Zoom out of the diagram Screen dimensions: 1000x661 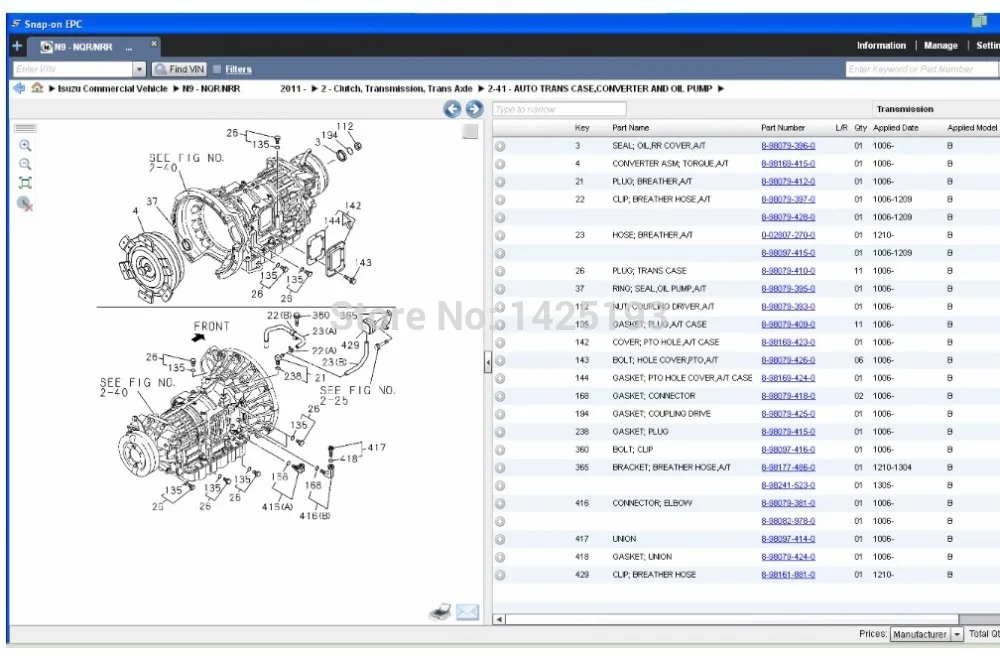click(25, 164)
